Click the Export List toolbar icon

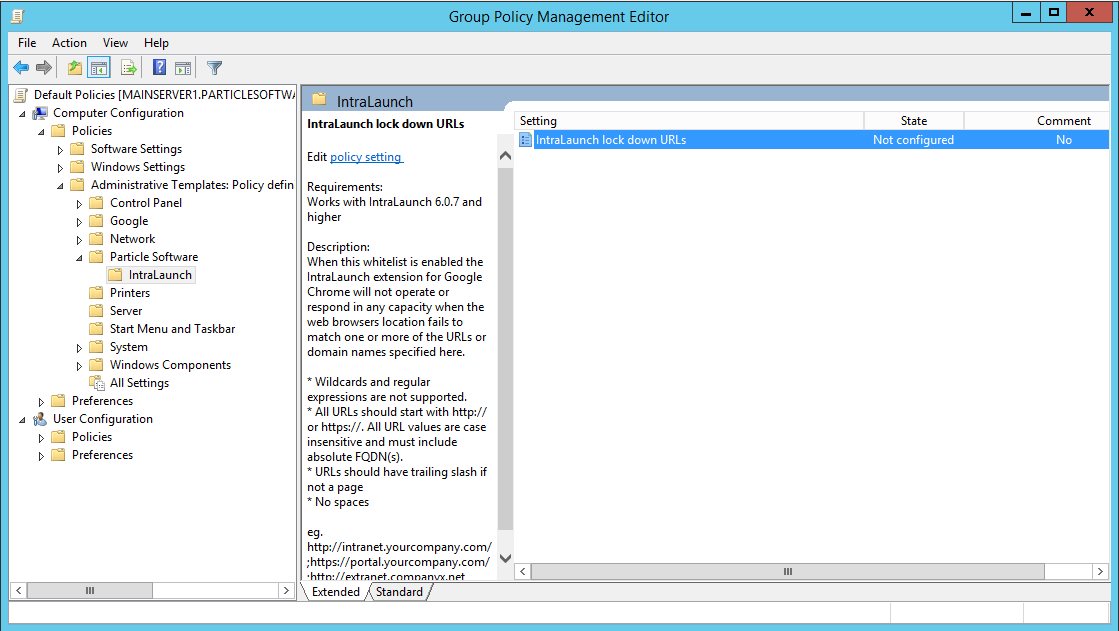[129, 68]
